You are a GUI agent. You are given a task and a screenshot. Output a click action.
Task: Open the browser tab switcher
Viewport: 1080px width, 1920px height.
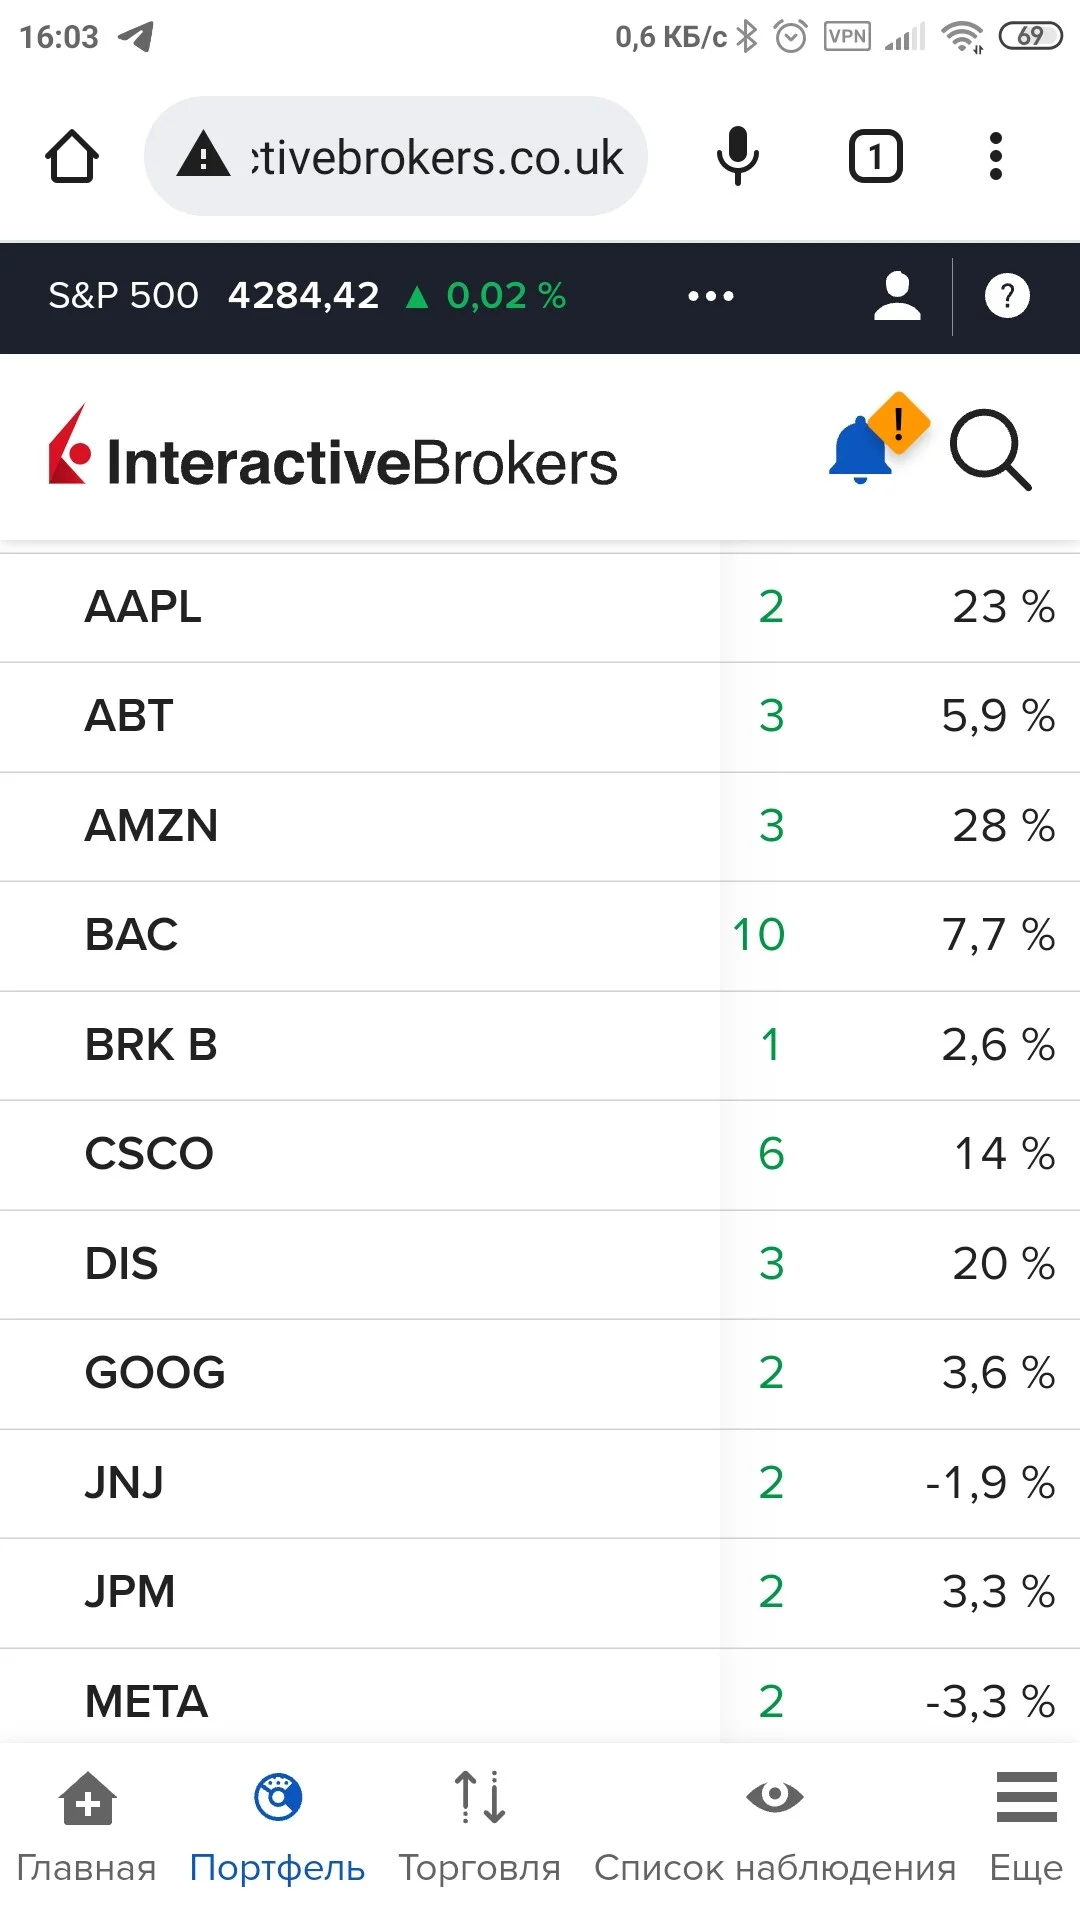pos(876,156)
